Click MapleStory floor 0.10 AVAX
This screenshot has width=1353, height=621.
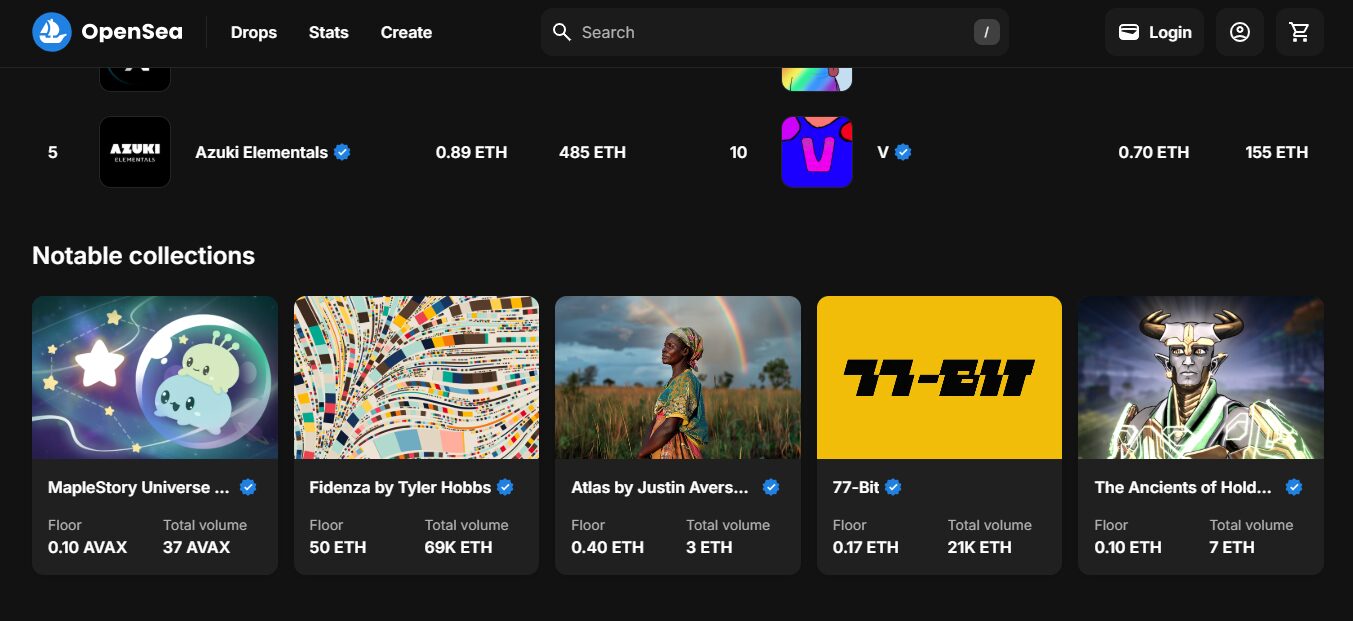coord(88,547)
